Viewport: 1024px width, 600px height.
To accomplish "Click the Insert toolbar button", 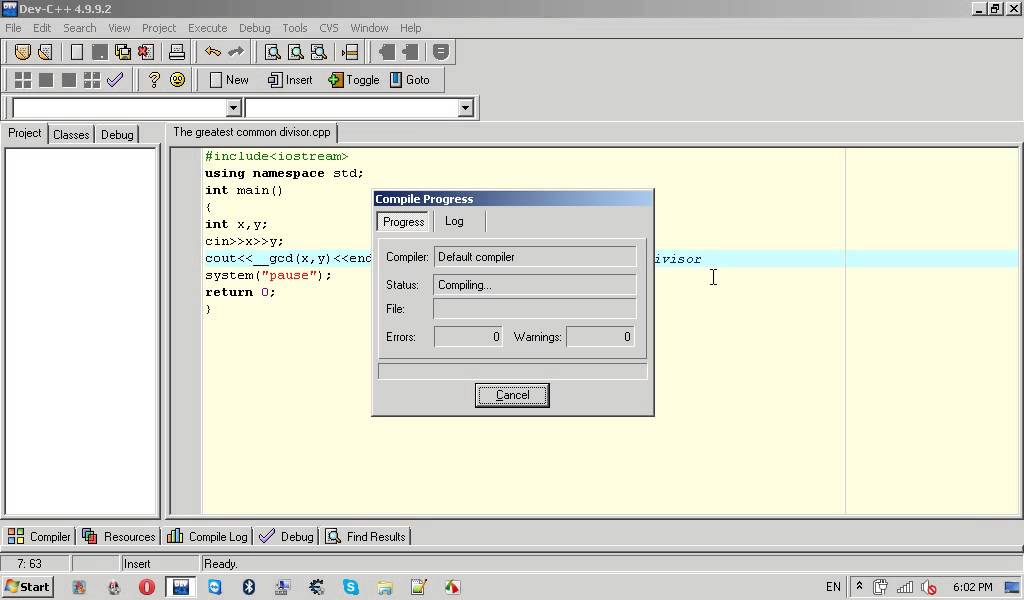I will point(290,80).
